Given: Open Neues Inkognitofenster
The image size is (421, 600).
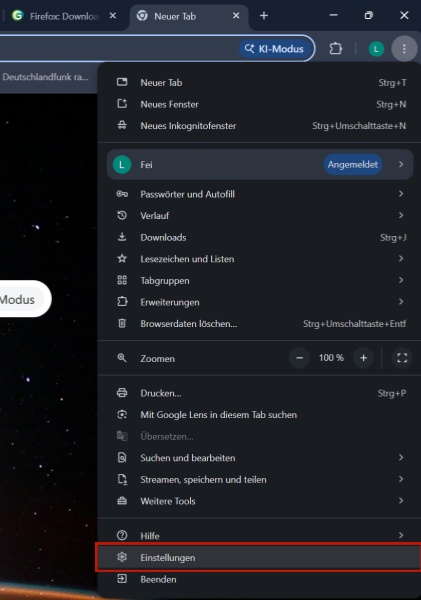Looking at the screenshot, I should 259,126.
